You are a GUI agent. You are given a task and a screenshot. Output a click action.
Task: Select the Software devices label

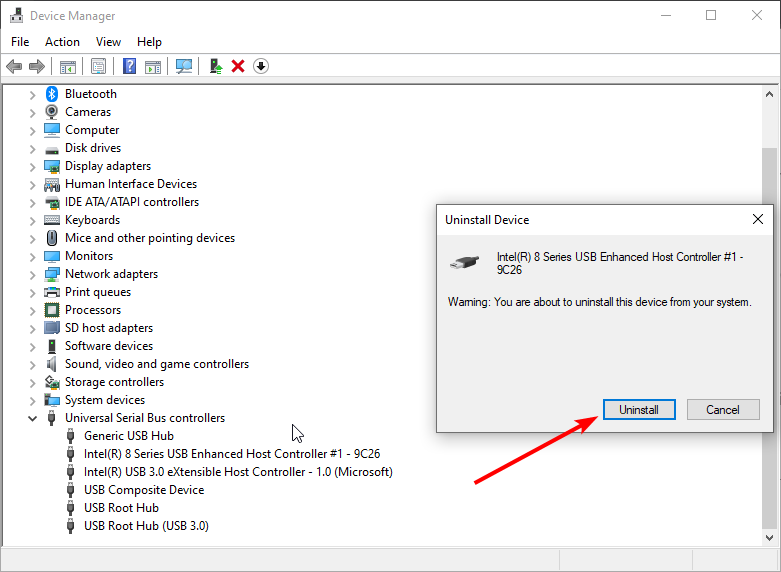click(109, 346)
